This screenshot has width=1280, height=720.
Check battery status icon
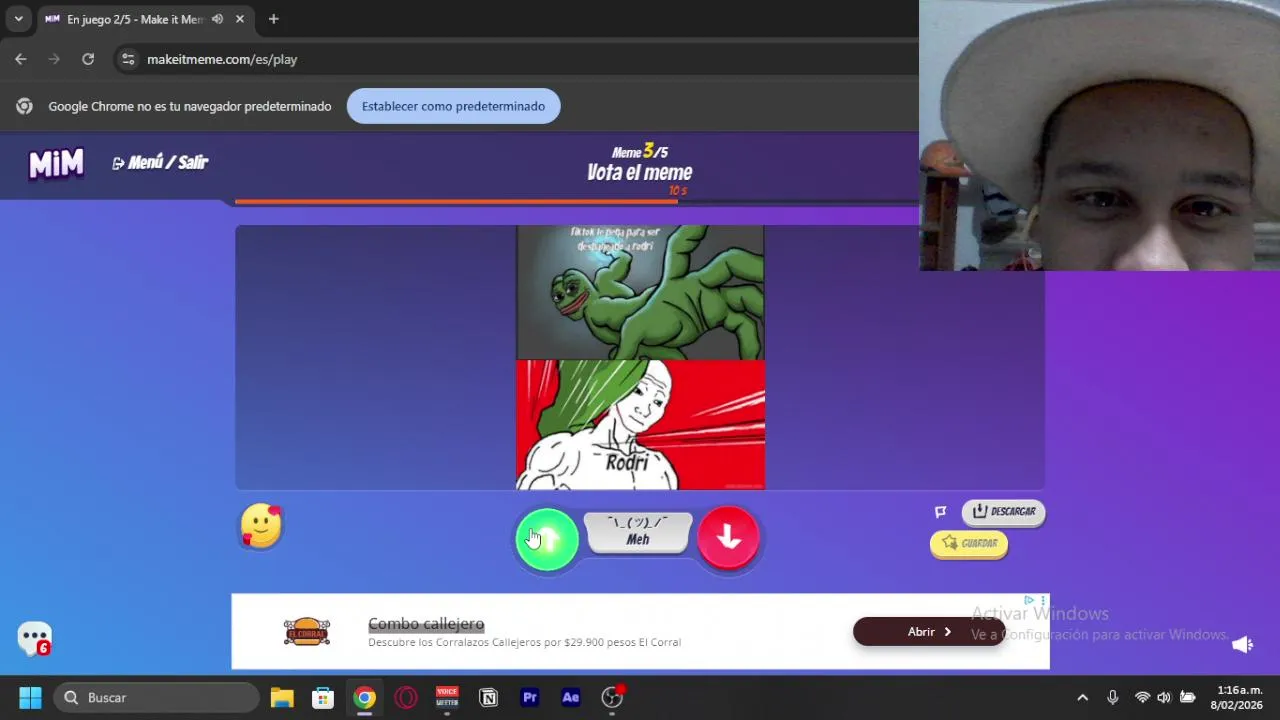[1188, 697]
